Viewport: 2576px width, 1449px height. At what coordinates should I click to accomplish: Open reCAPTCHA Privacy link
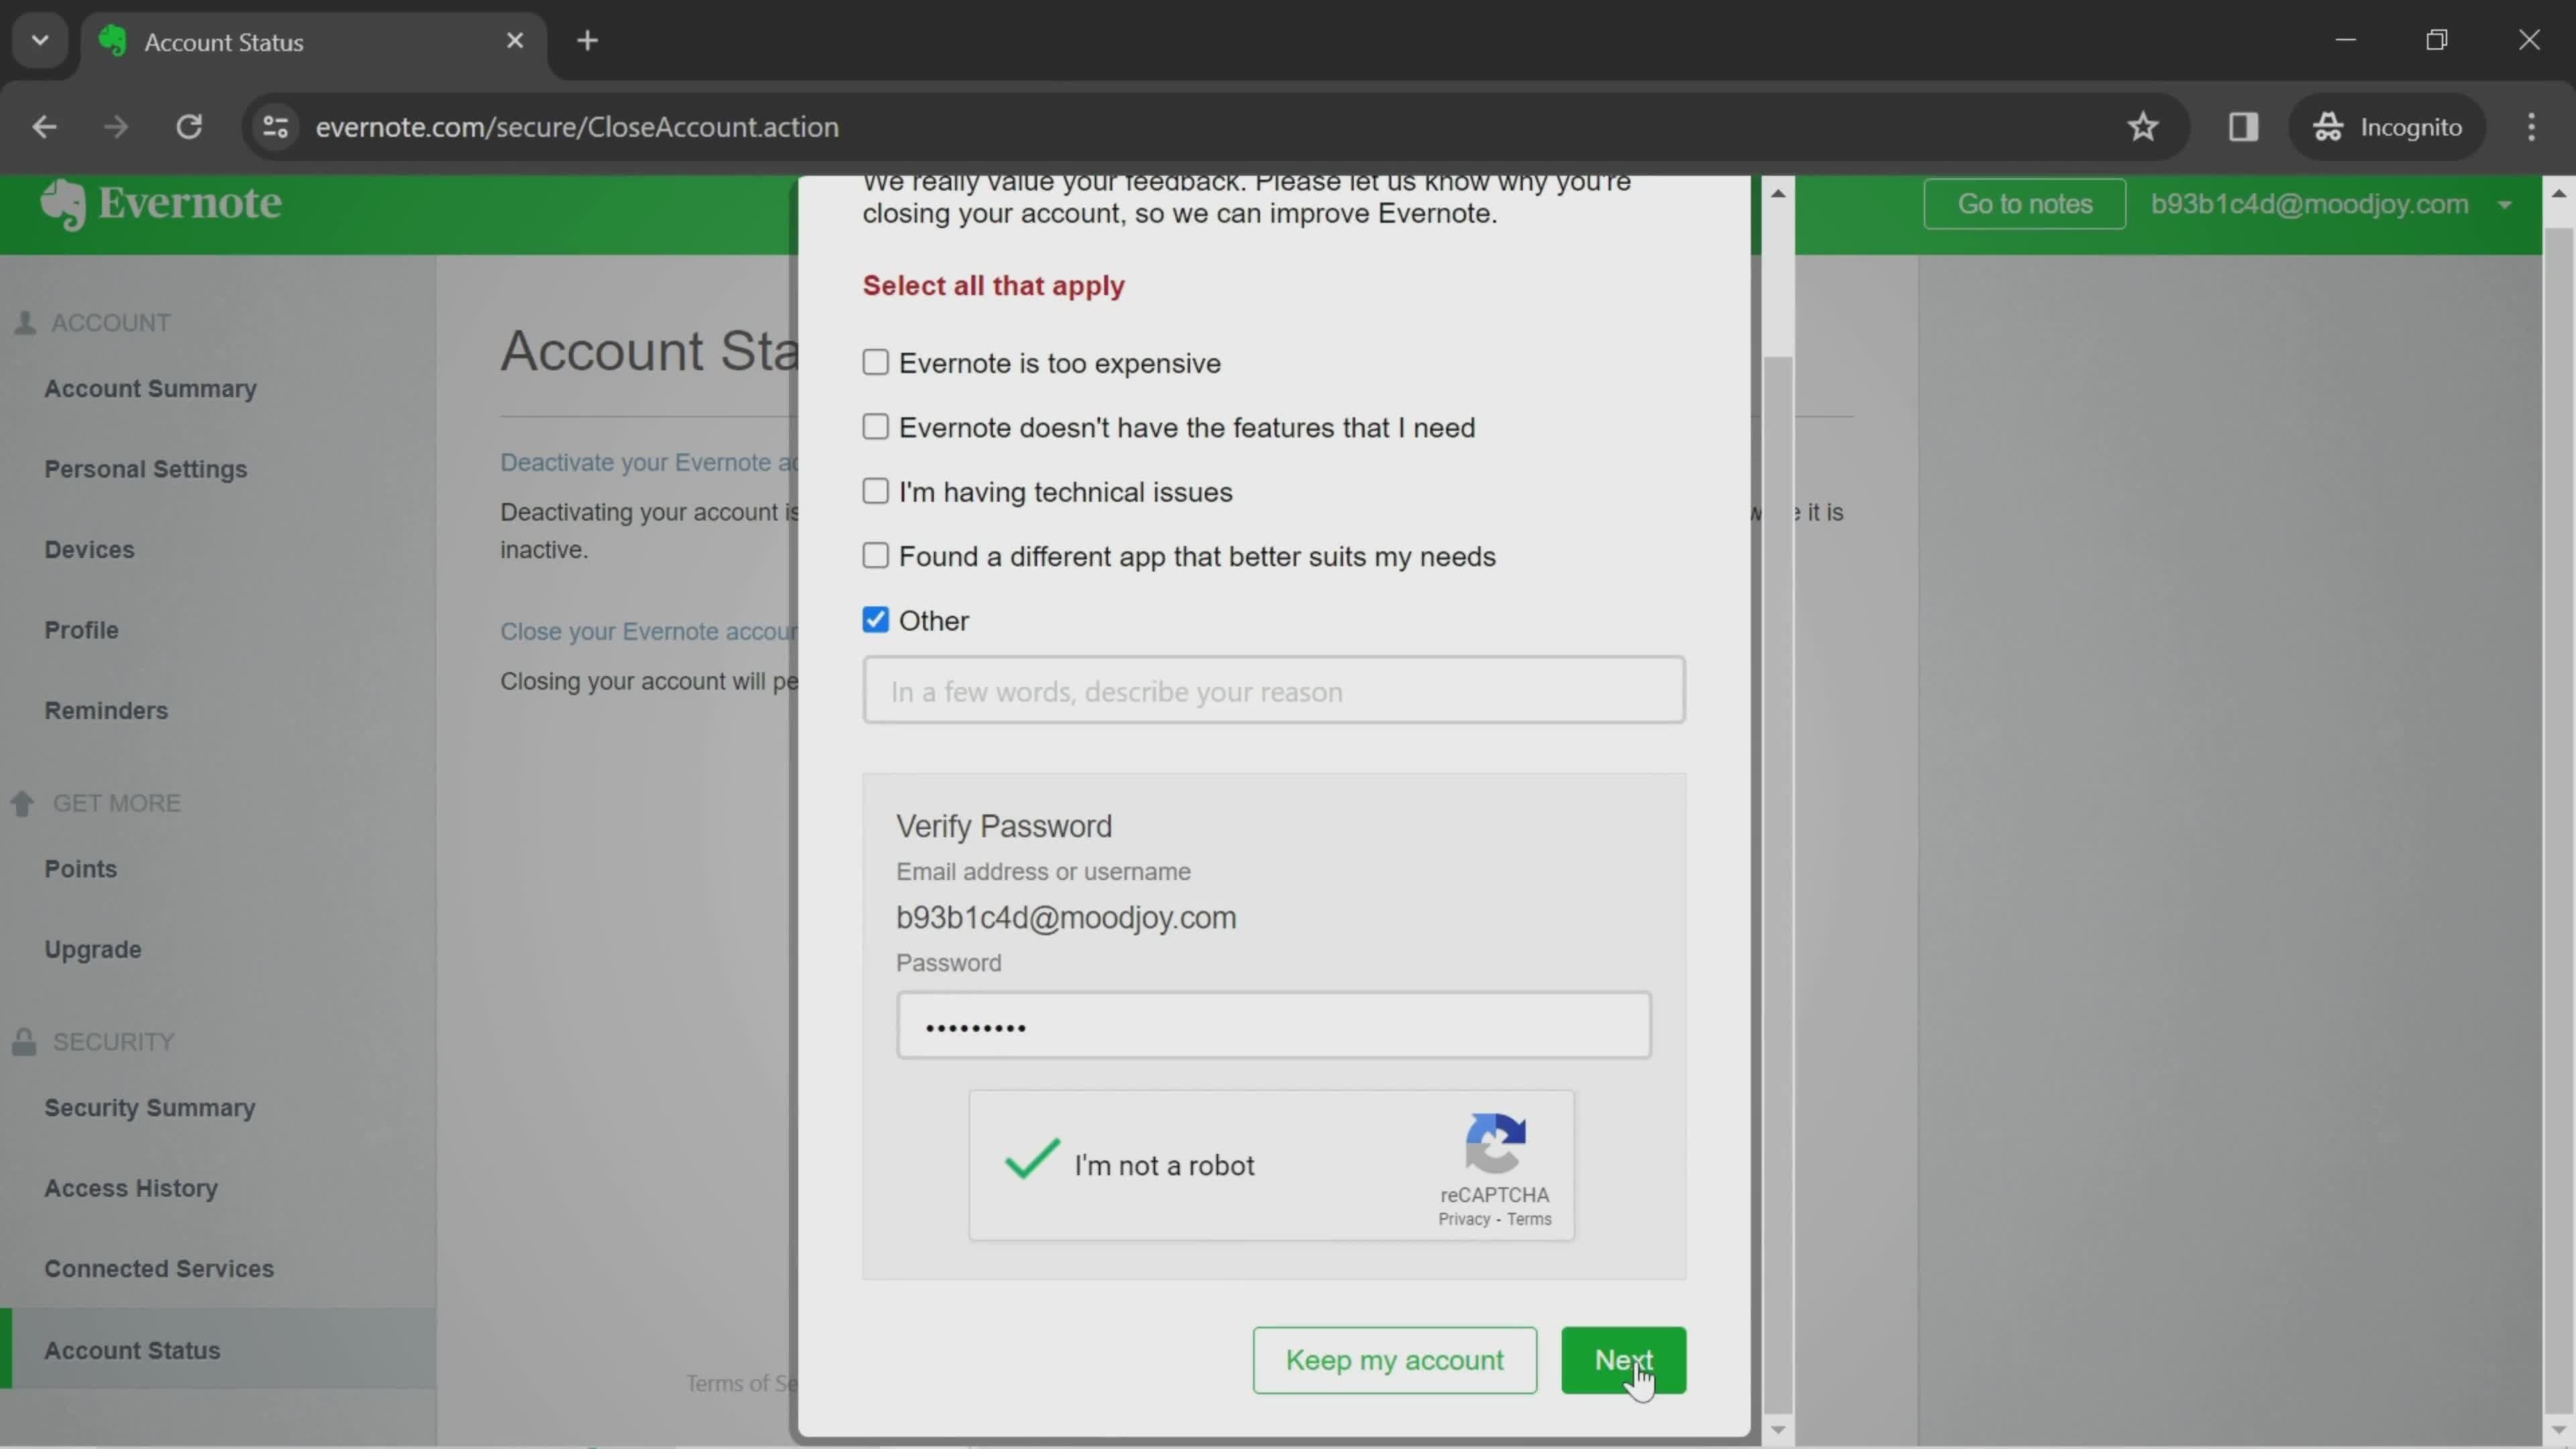(1464, 1219)
